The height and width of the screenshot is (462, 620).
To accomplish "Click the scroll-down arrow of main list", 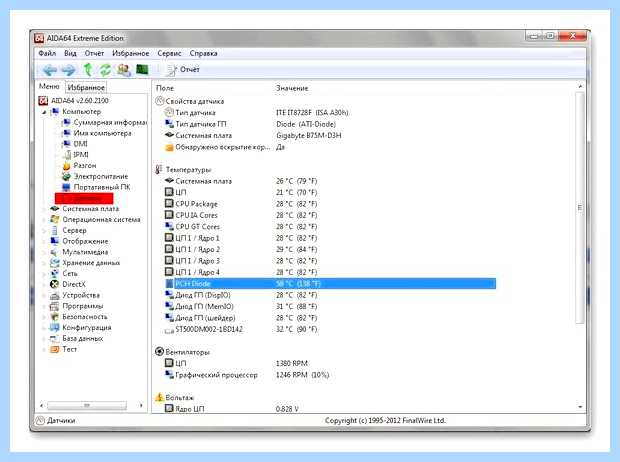I will click(580, 407).
